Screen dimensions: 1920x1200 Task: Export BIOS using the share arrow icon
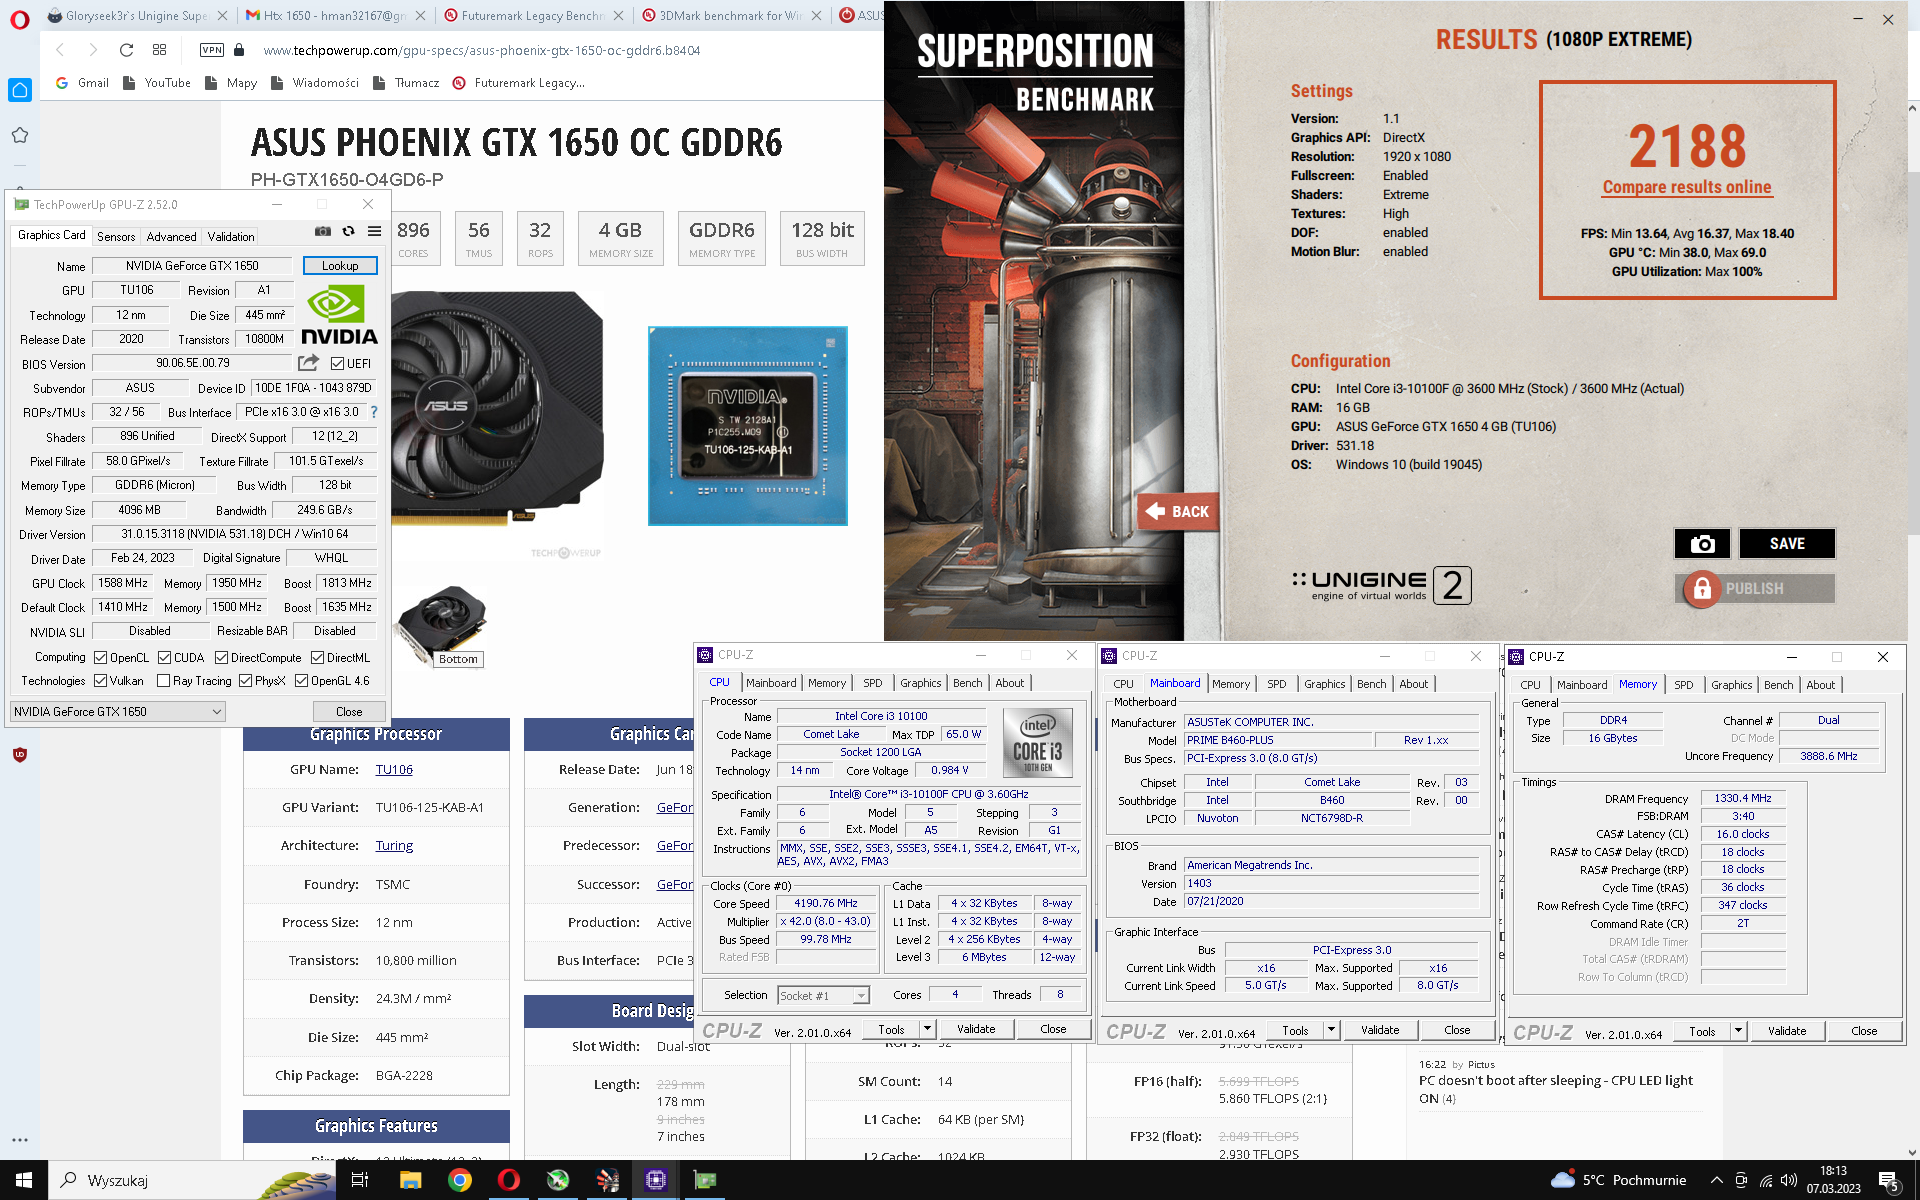(x=308, y=363)
